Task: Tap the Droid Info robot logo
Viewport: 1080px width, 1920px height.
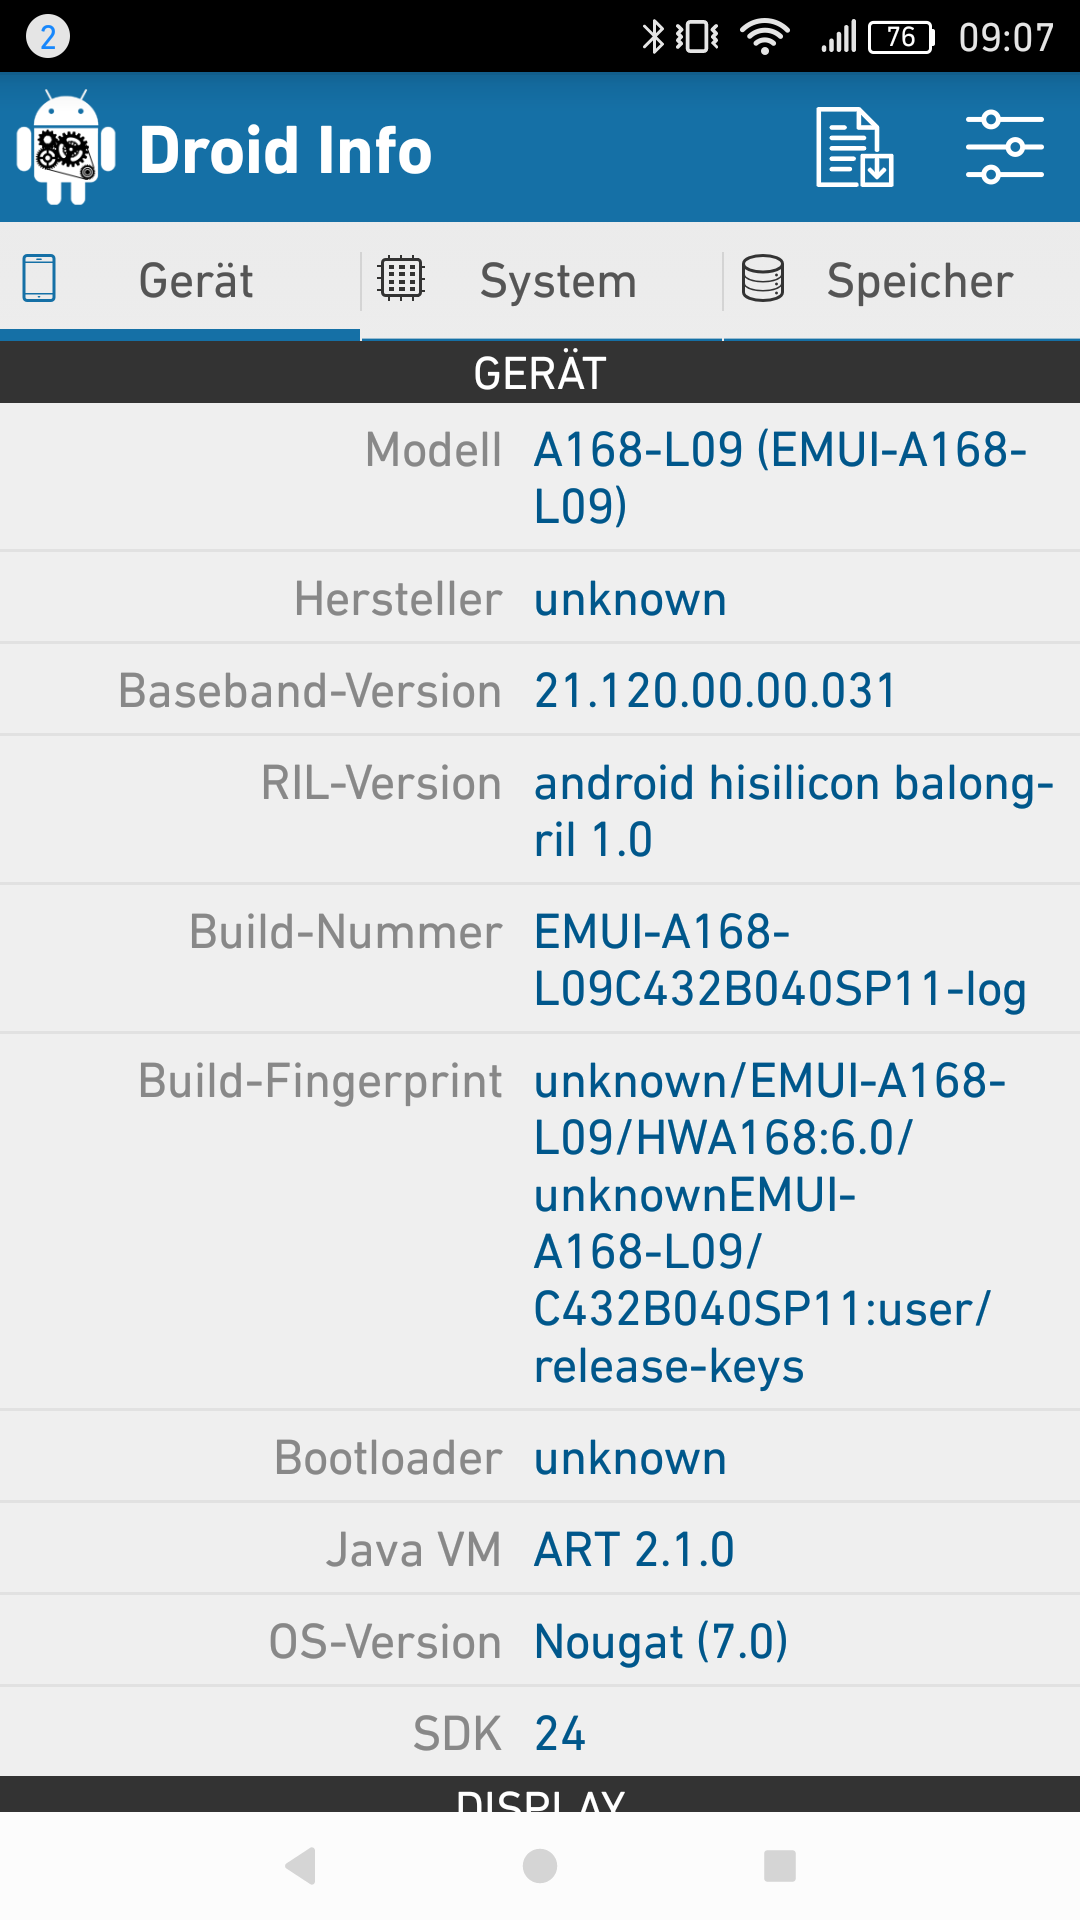Action: 66,148
